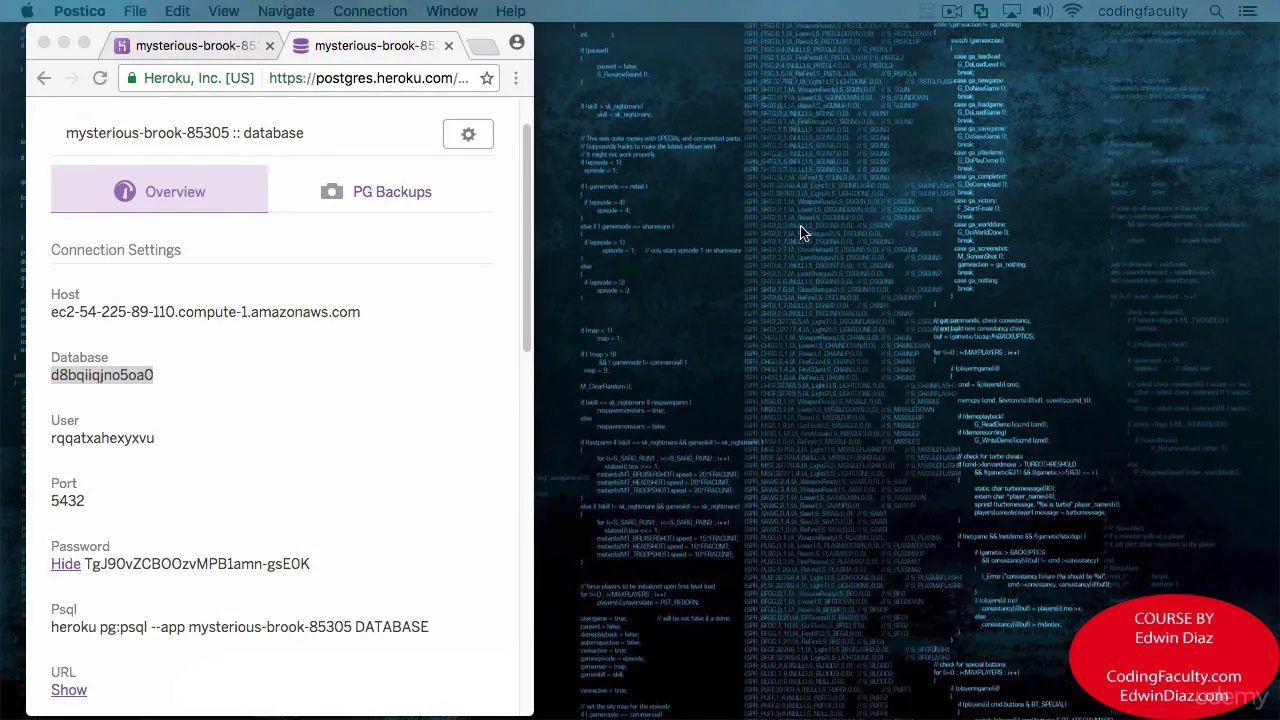Select the first Heroku tab with H icon

pos(190,45)
